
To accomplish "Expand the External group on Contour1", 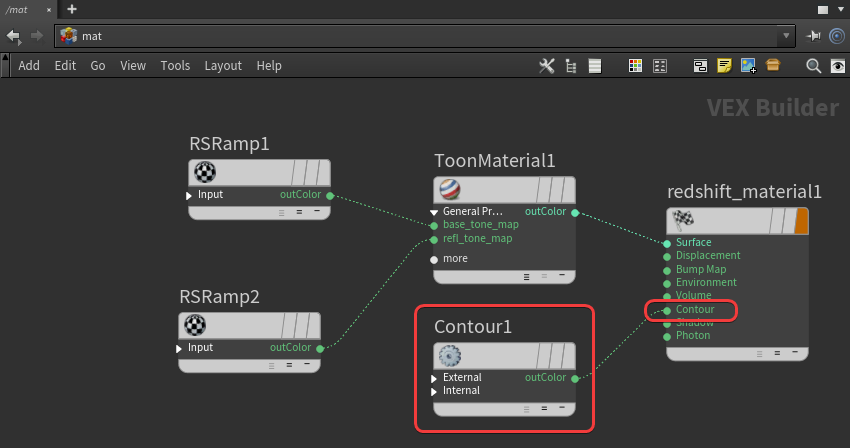I will [434, 378].
